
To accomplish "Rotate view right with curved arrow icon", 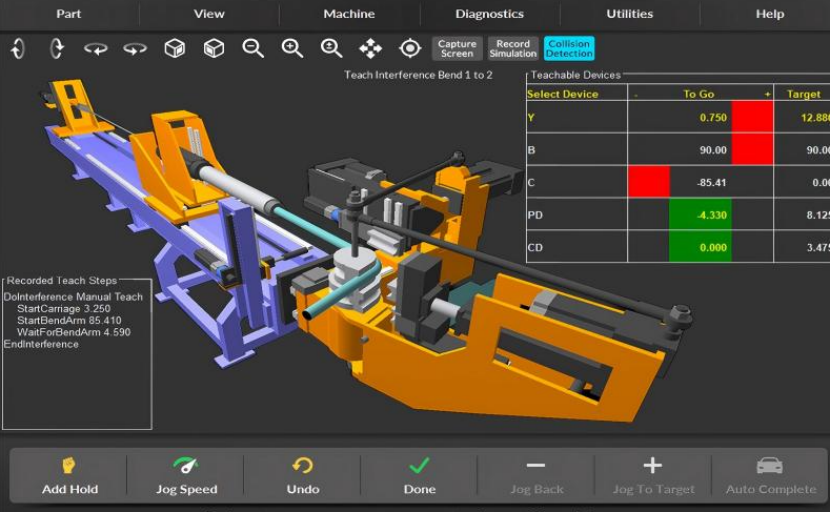I will click(135, 49).
